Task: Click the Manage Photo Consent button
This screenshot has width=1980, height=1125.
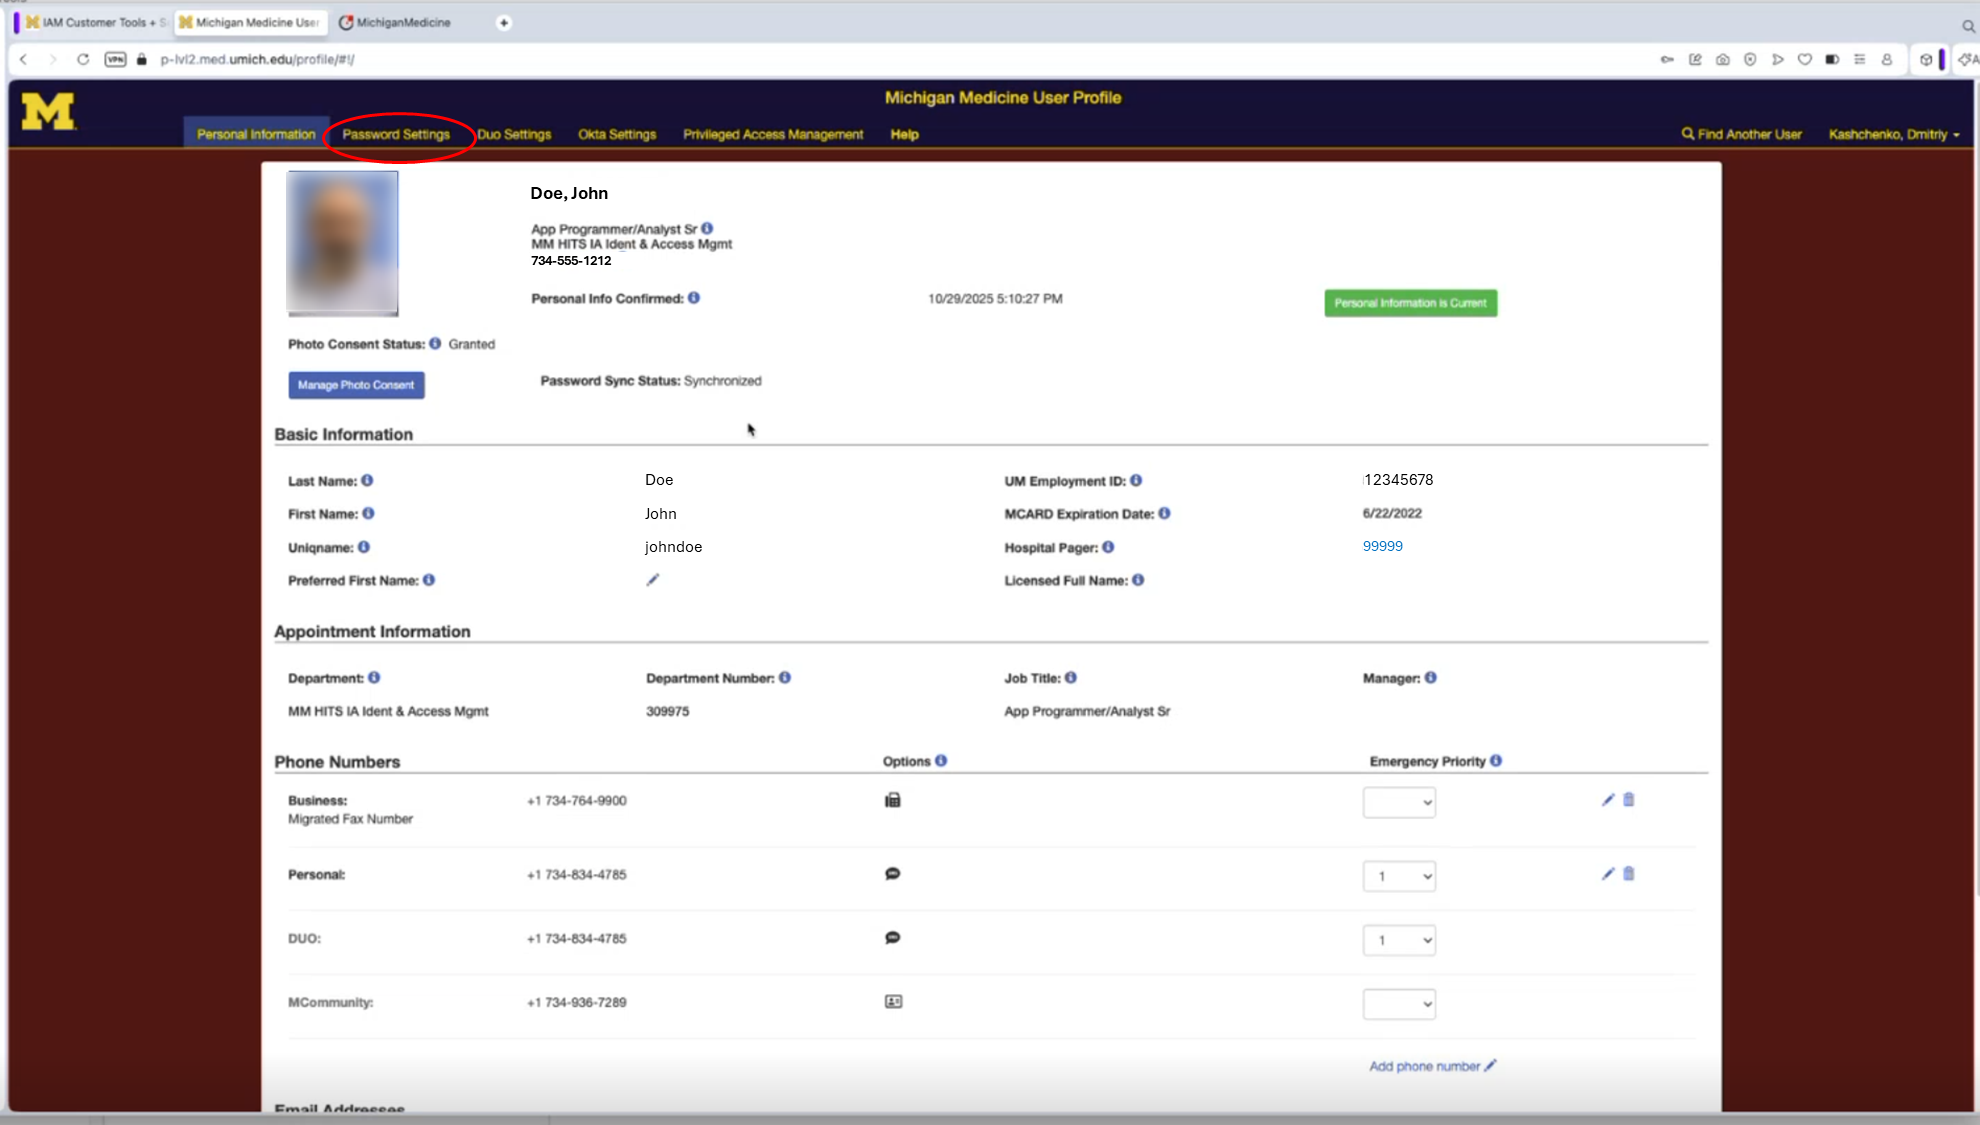Action: tap(356, 385)
